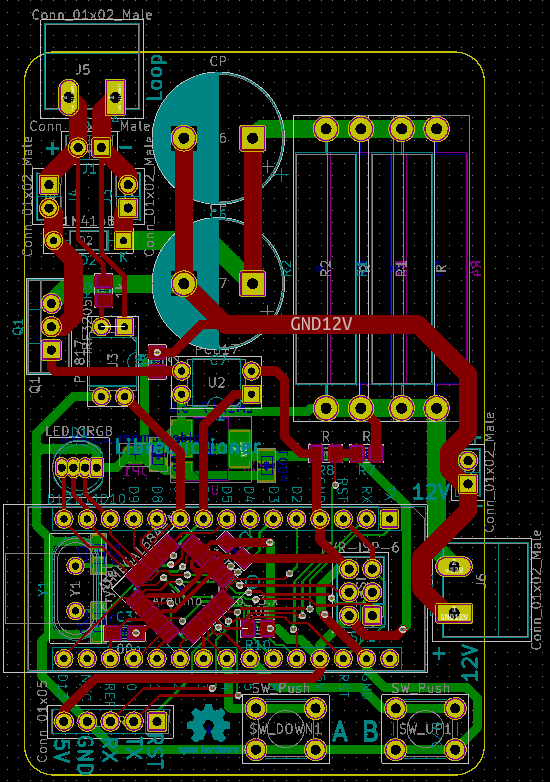This screenshot has height=782, width=550.
Task: Select the vertical '12V' text at bottom right
Action: coord(469,663)
